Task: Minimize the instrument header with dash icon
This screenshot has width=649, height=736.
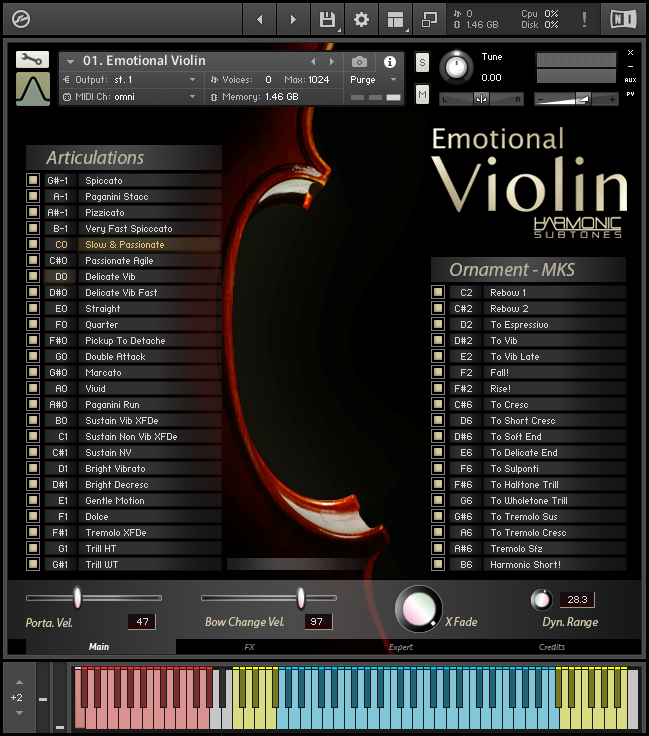Action: 630,66
